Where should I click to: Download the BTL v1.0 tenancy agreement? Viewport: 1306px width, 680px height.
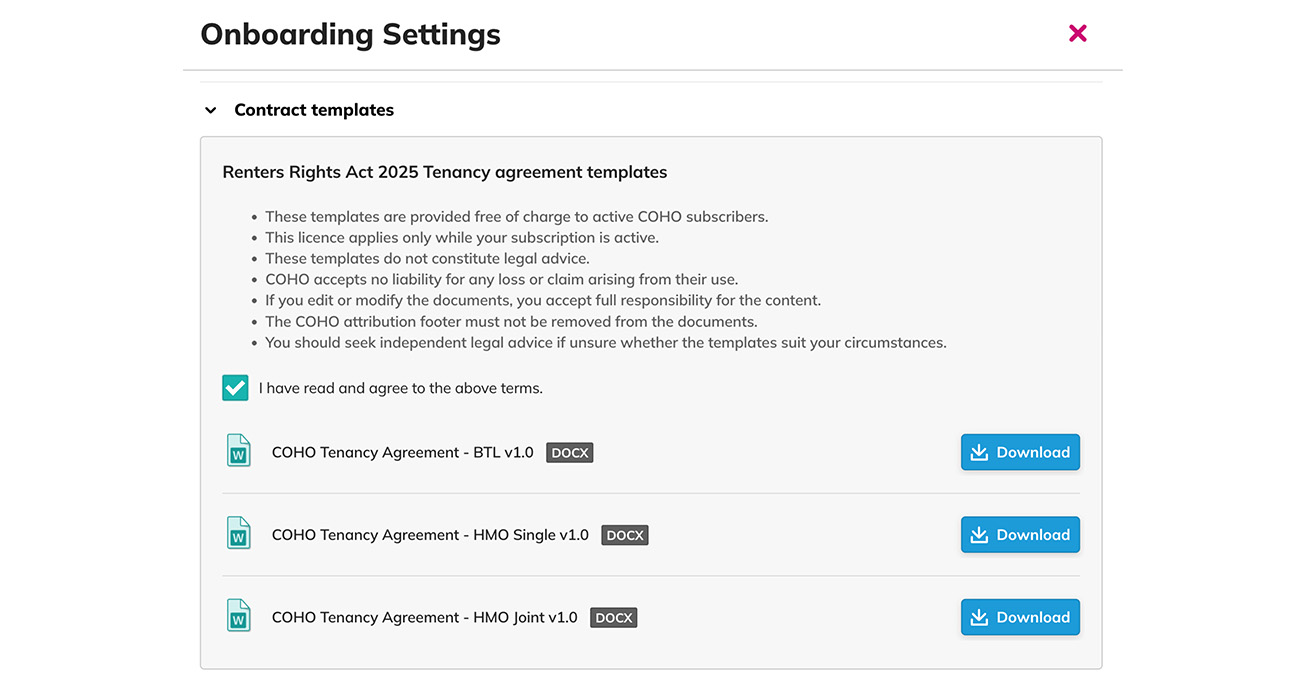click(x=1020, y=452)
